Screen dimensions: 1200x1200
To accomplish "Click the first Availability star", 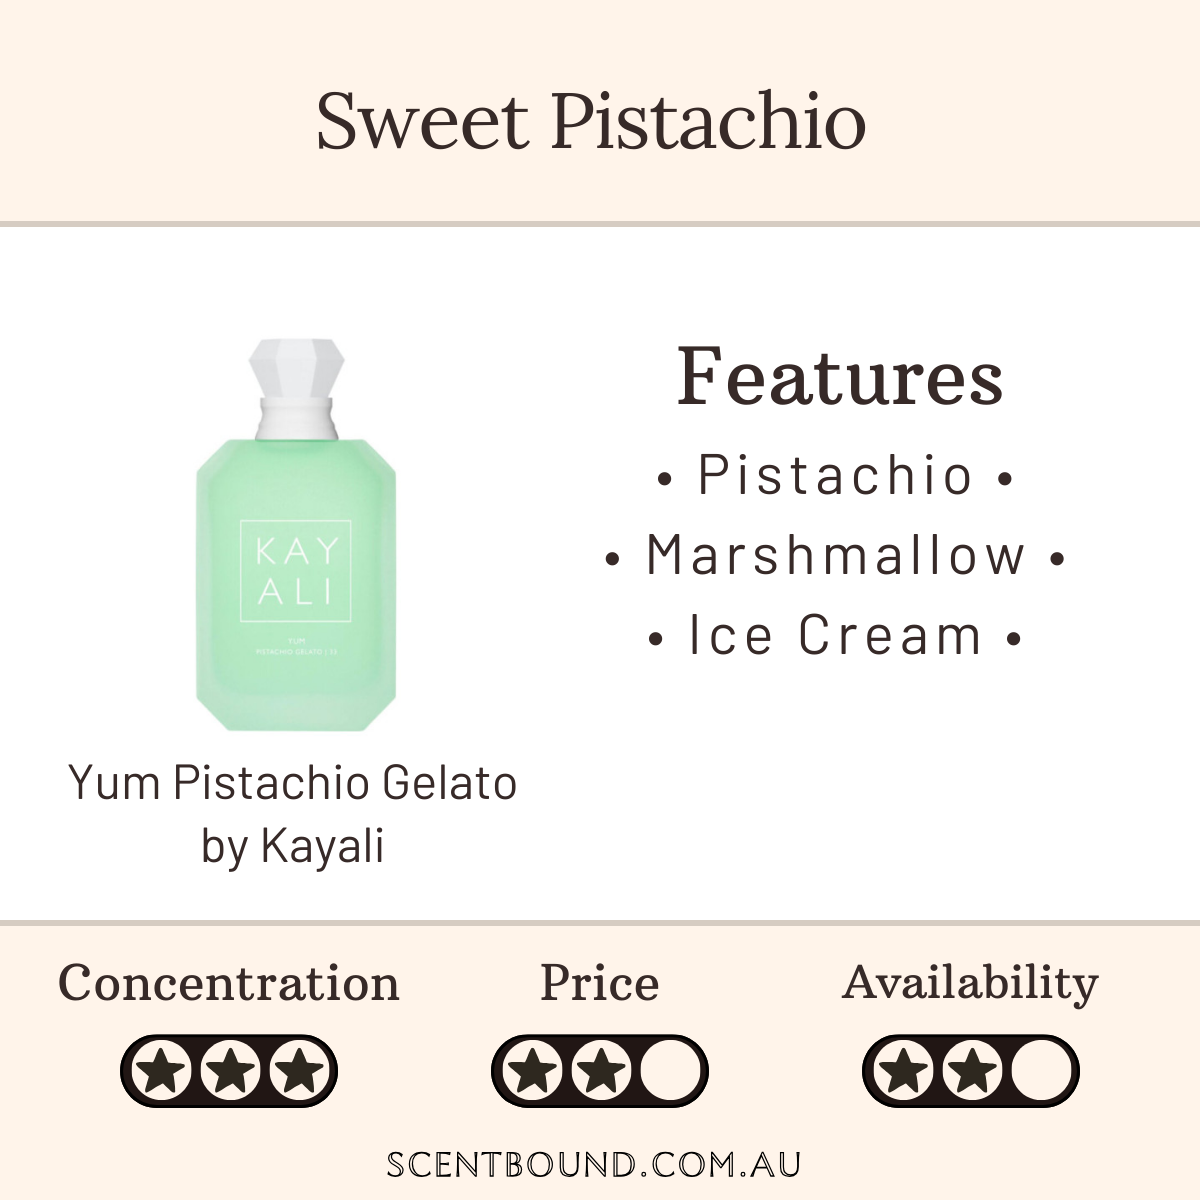I will [x=906, y=1071].
